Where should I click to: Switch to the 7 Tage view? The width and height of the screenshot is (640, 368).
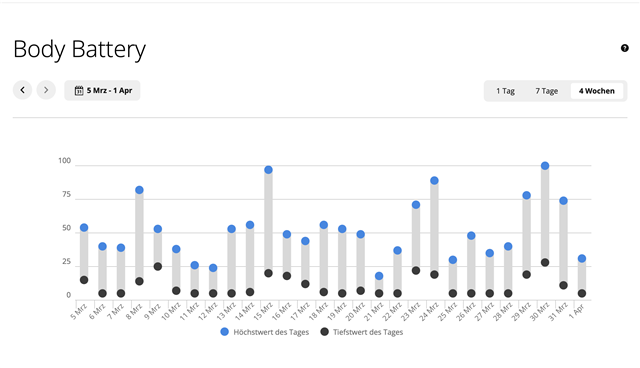click(x=547, y=91)
